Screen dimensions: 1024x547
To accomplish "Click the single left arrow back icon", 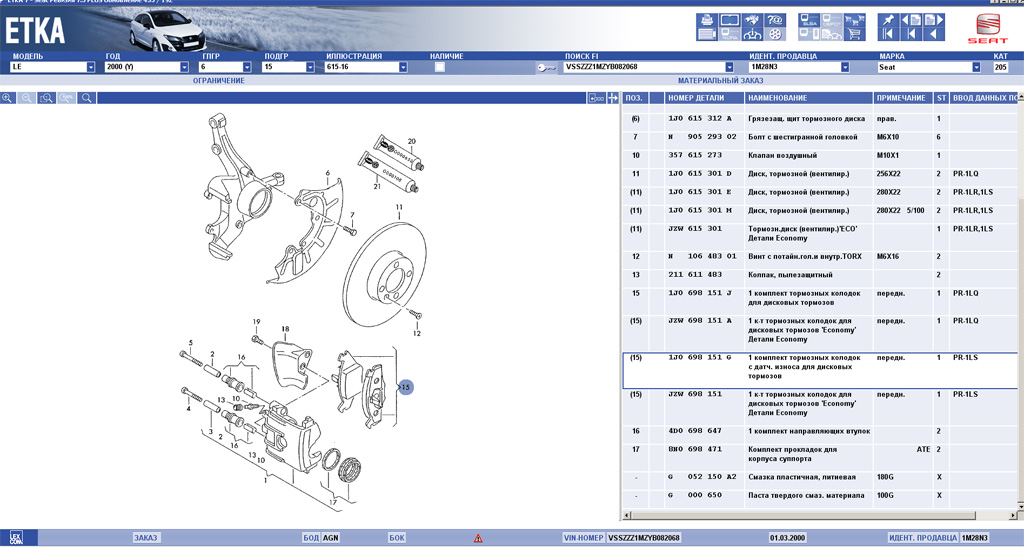I will click(934, 34).
